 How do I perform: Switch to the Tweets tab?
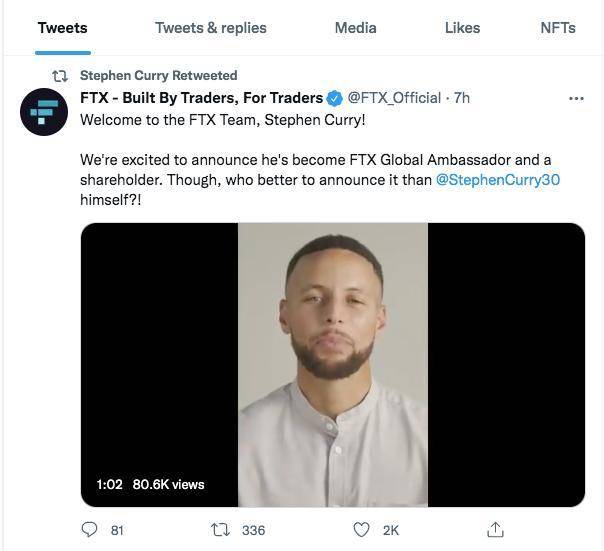(62, 28)
